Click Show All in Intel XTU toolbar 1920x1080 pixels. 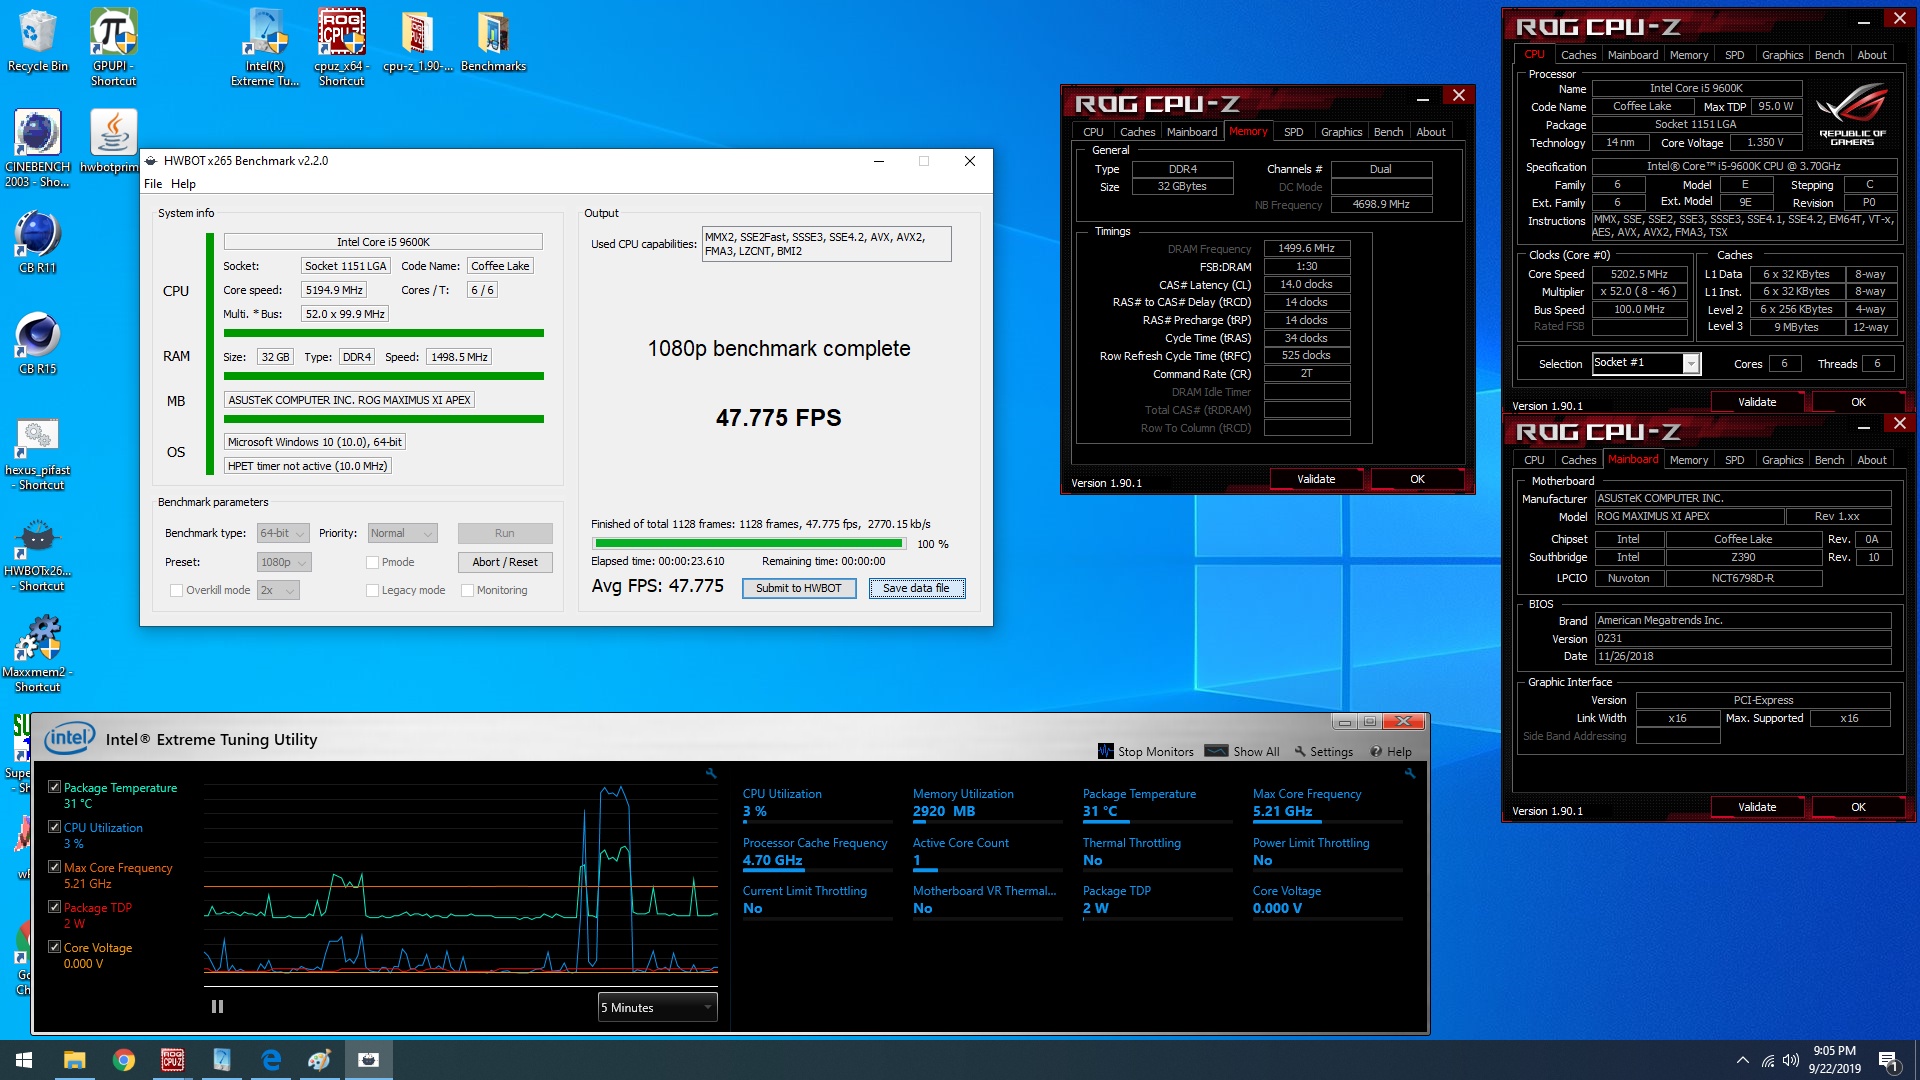point(1243,751)
